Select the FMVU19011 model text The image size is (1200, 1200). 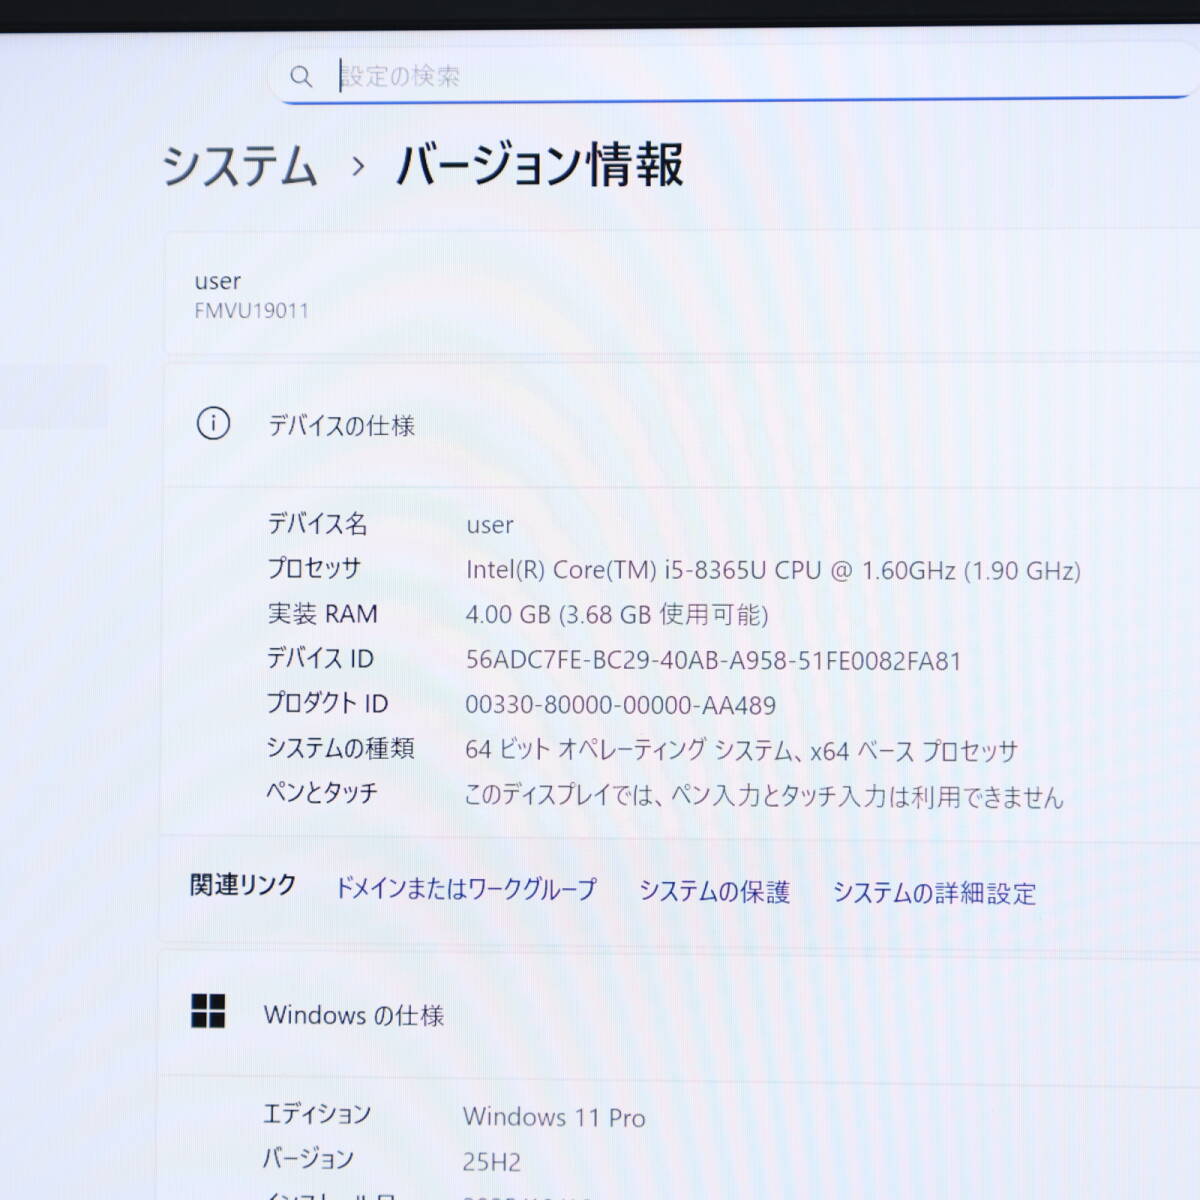point(252,311)
